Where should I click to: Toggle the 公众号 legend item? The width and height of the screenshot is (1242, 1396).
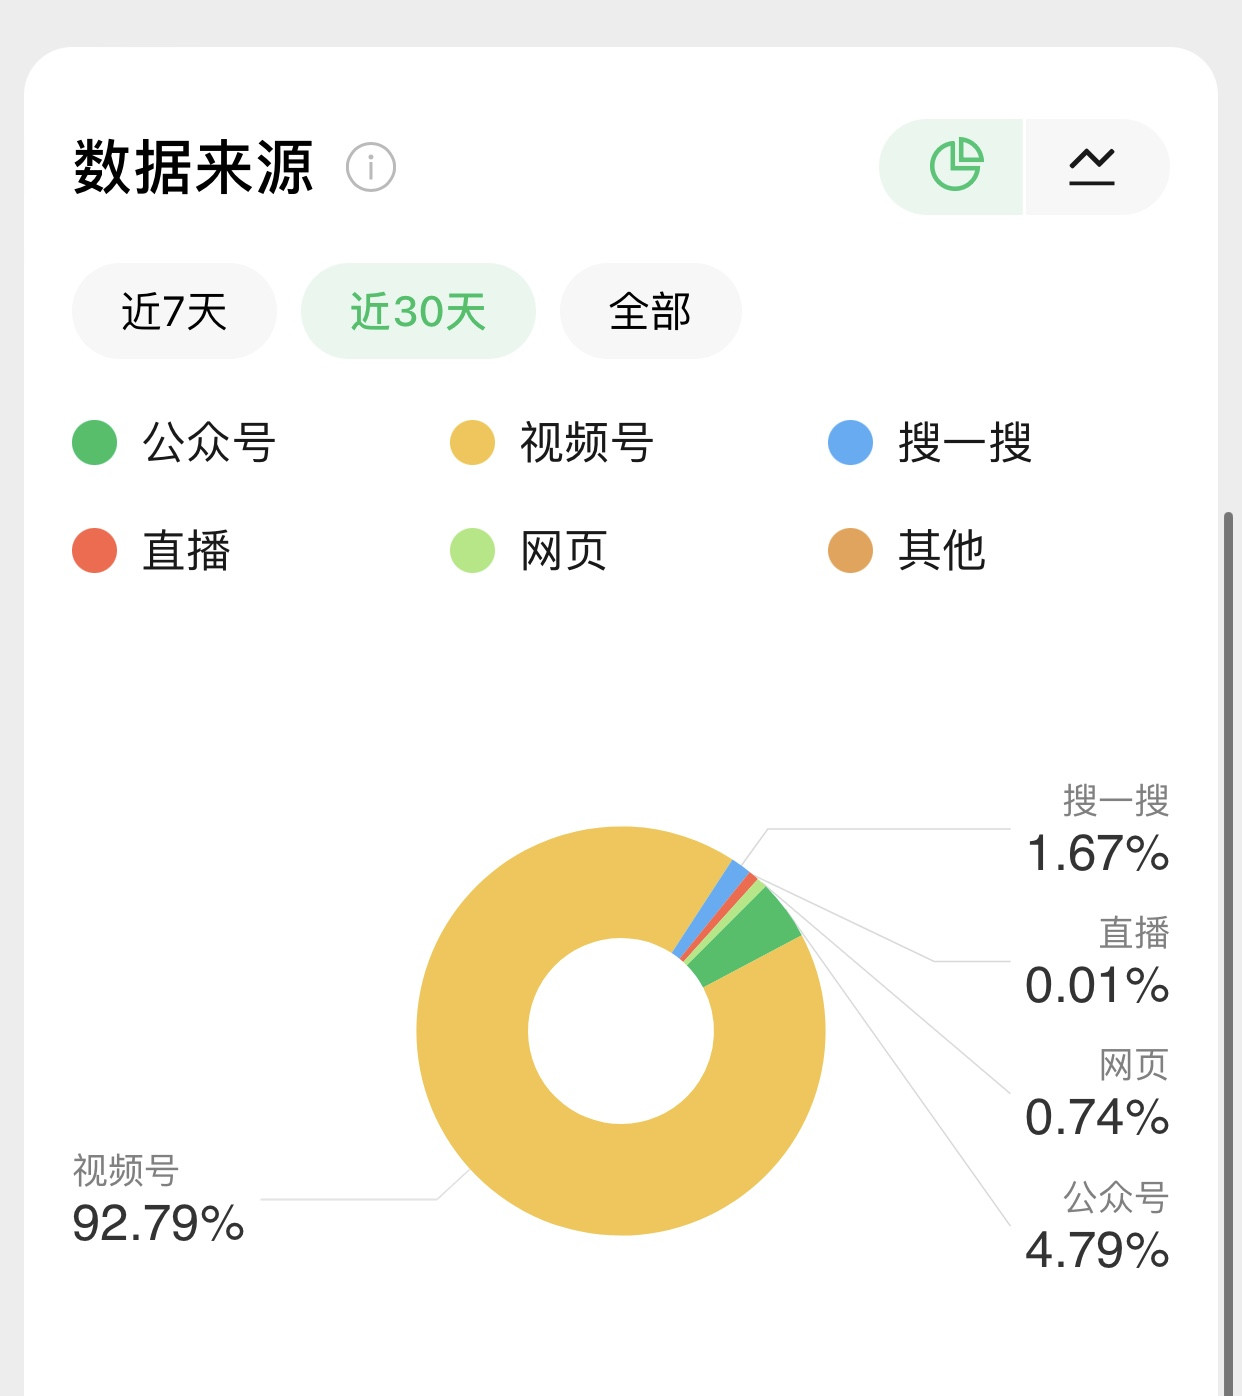coord(174,442)
